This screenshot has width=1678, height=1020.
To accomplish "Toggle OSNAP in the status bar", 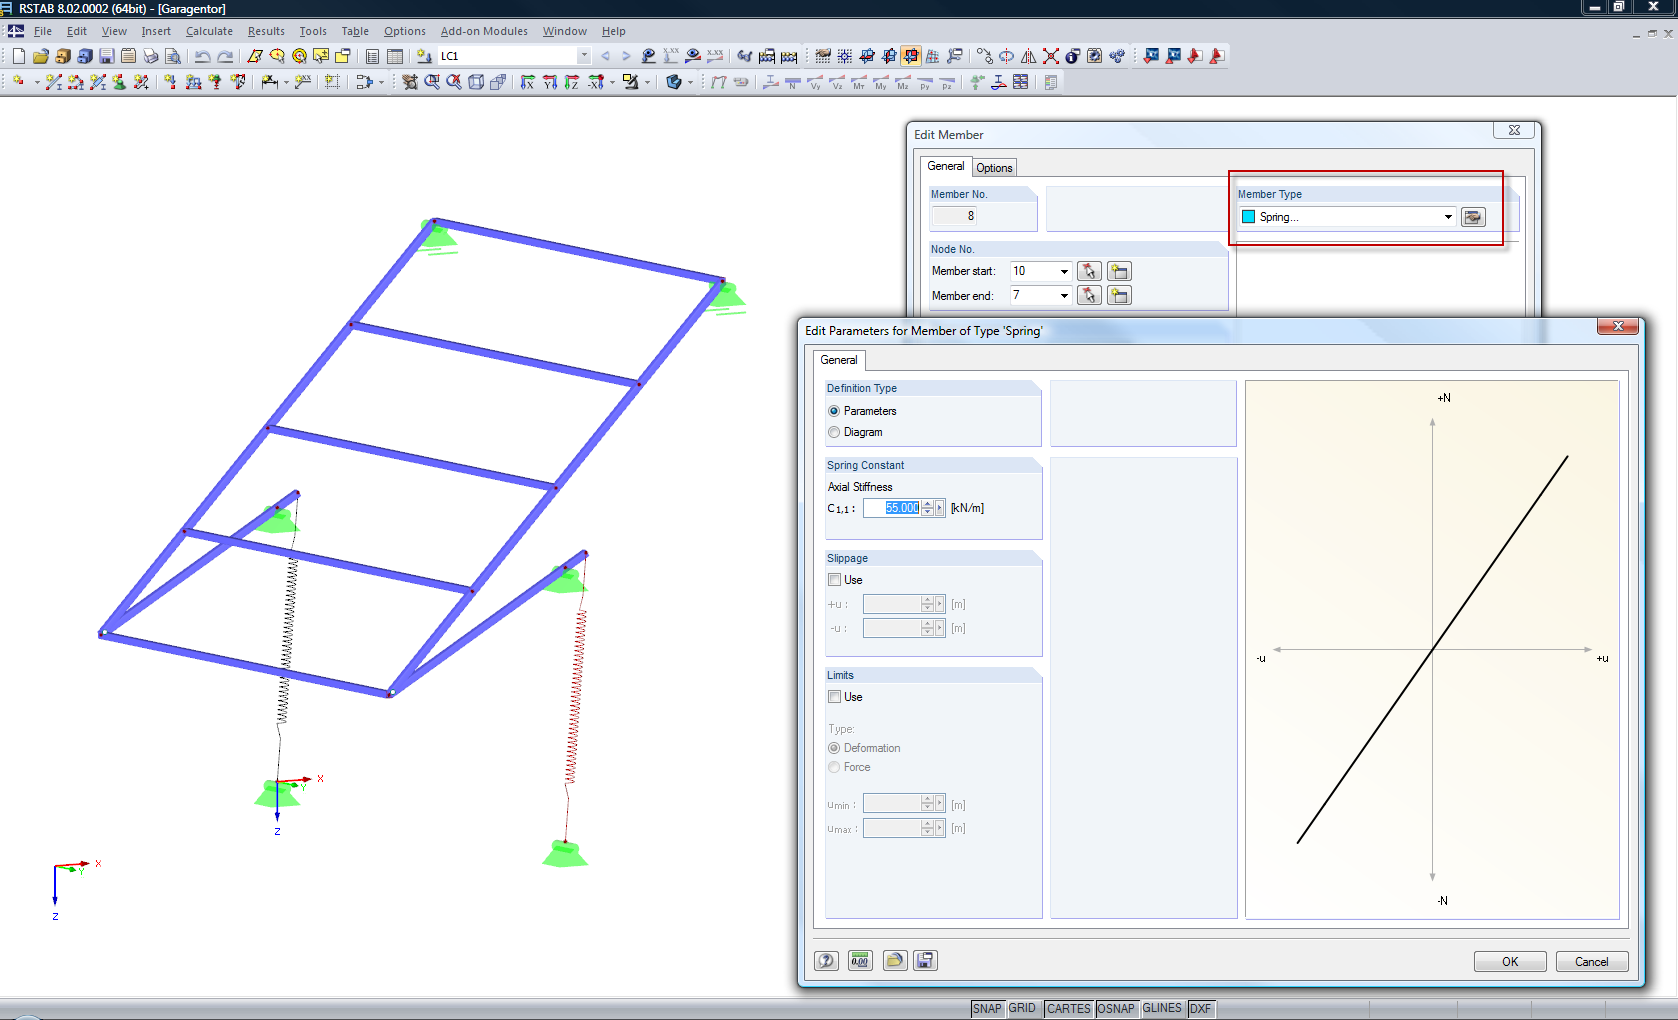I will (x=1116, y=1009).
